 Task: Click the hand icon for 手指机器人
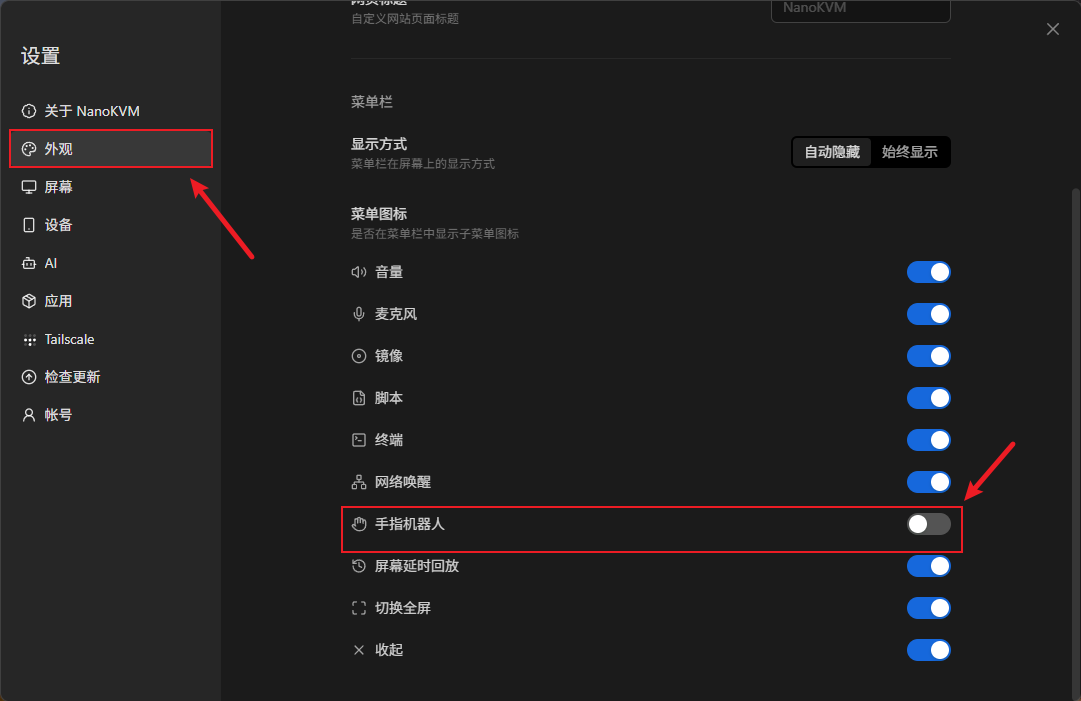pos(358,524)
